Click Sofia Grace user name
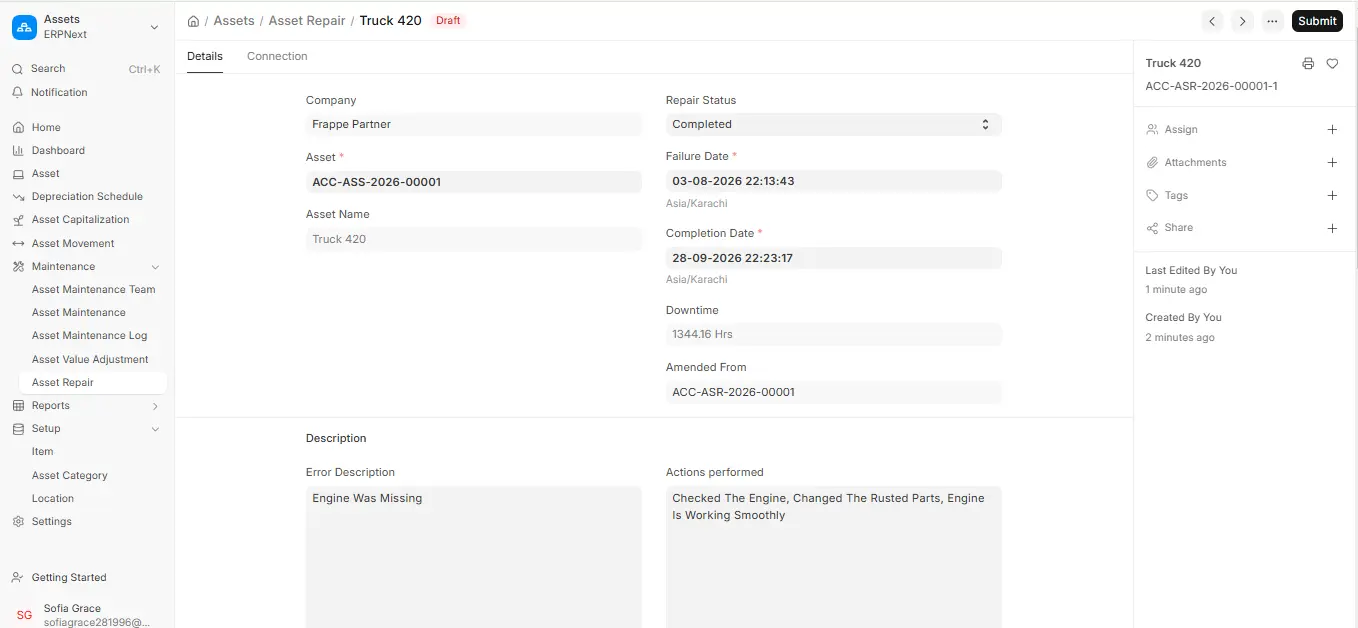Viewport: 1358px width, 628px height. coord(72,608)
